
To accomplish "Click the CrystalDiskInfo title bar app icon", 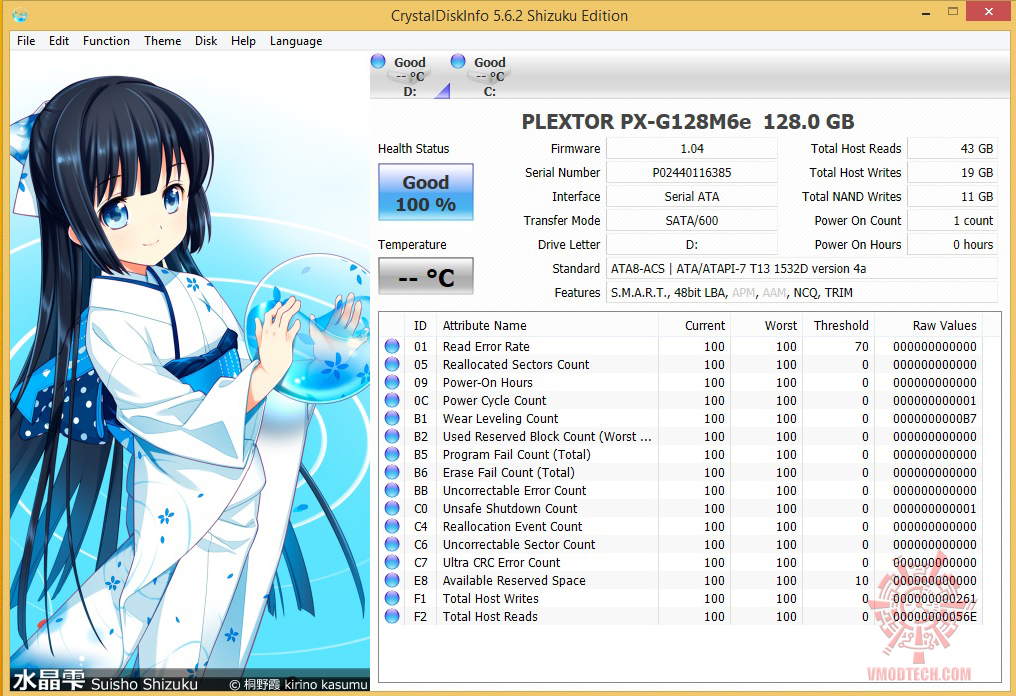I will click(x=20, y=14).
